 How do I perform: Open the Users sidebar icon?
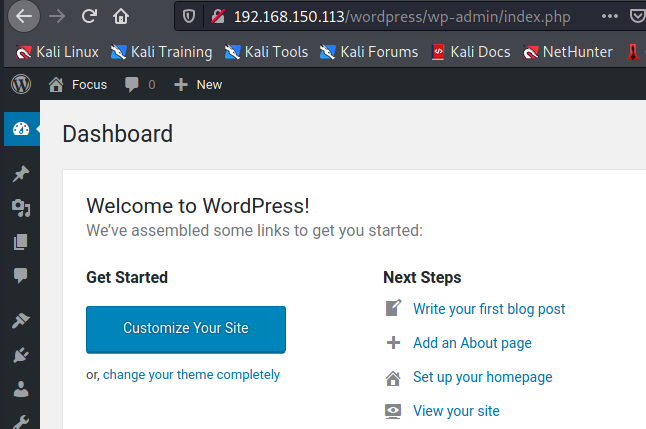pos(20,389)
